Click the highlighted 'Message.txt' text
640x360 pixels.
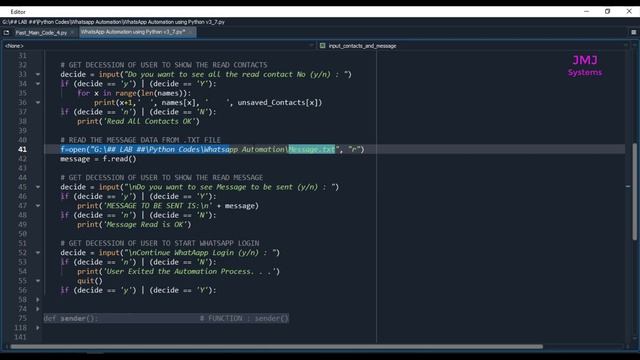click(x=312, y=149)
